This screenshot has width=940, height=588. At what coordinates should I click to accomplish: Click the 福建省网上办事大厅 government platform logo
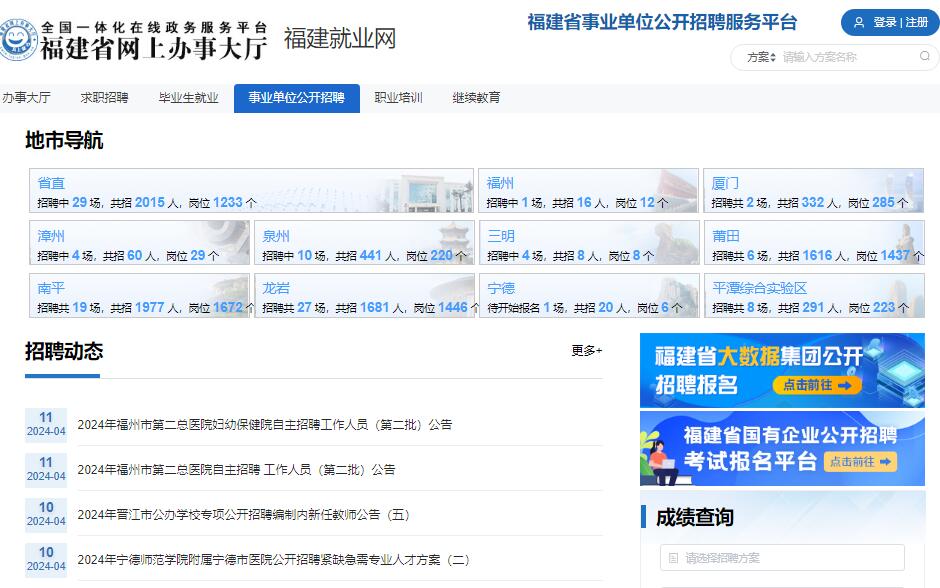135,31
